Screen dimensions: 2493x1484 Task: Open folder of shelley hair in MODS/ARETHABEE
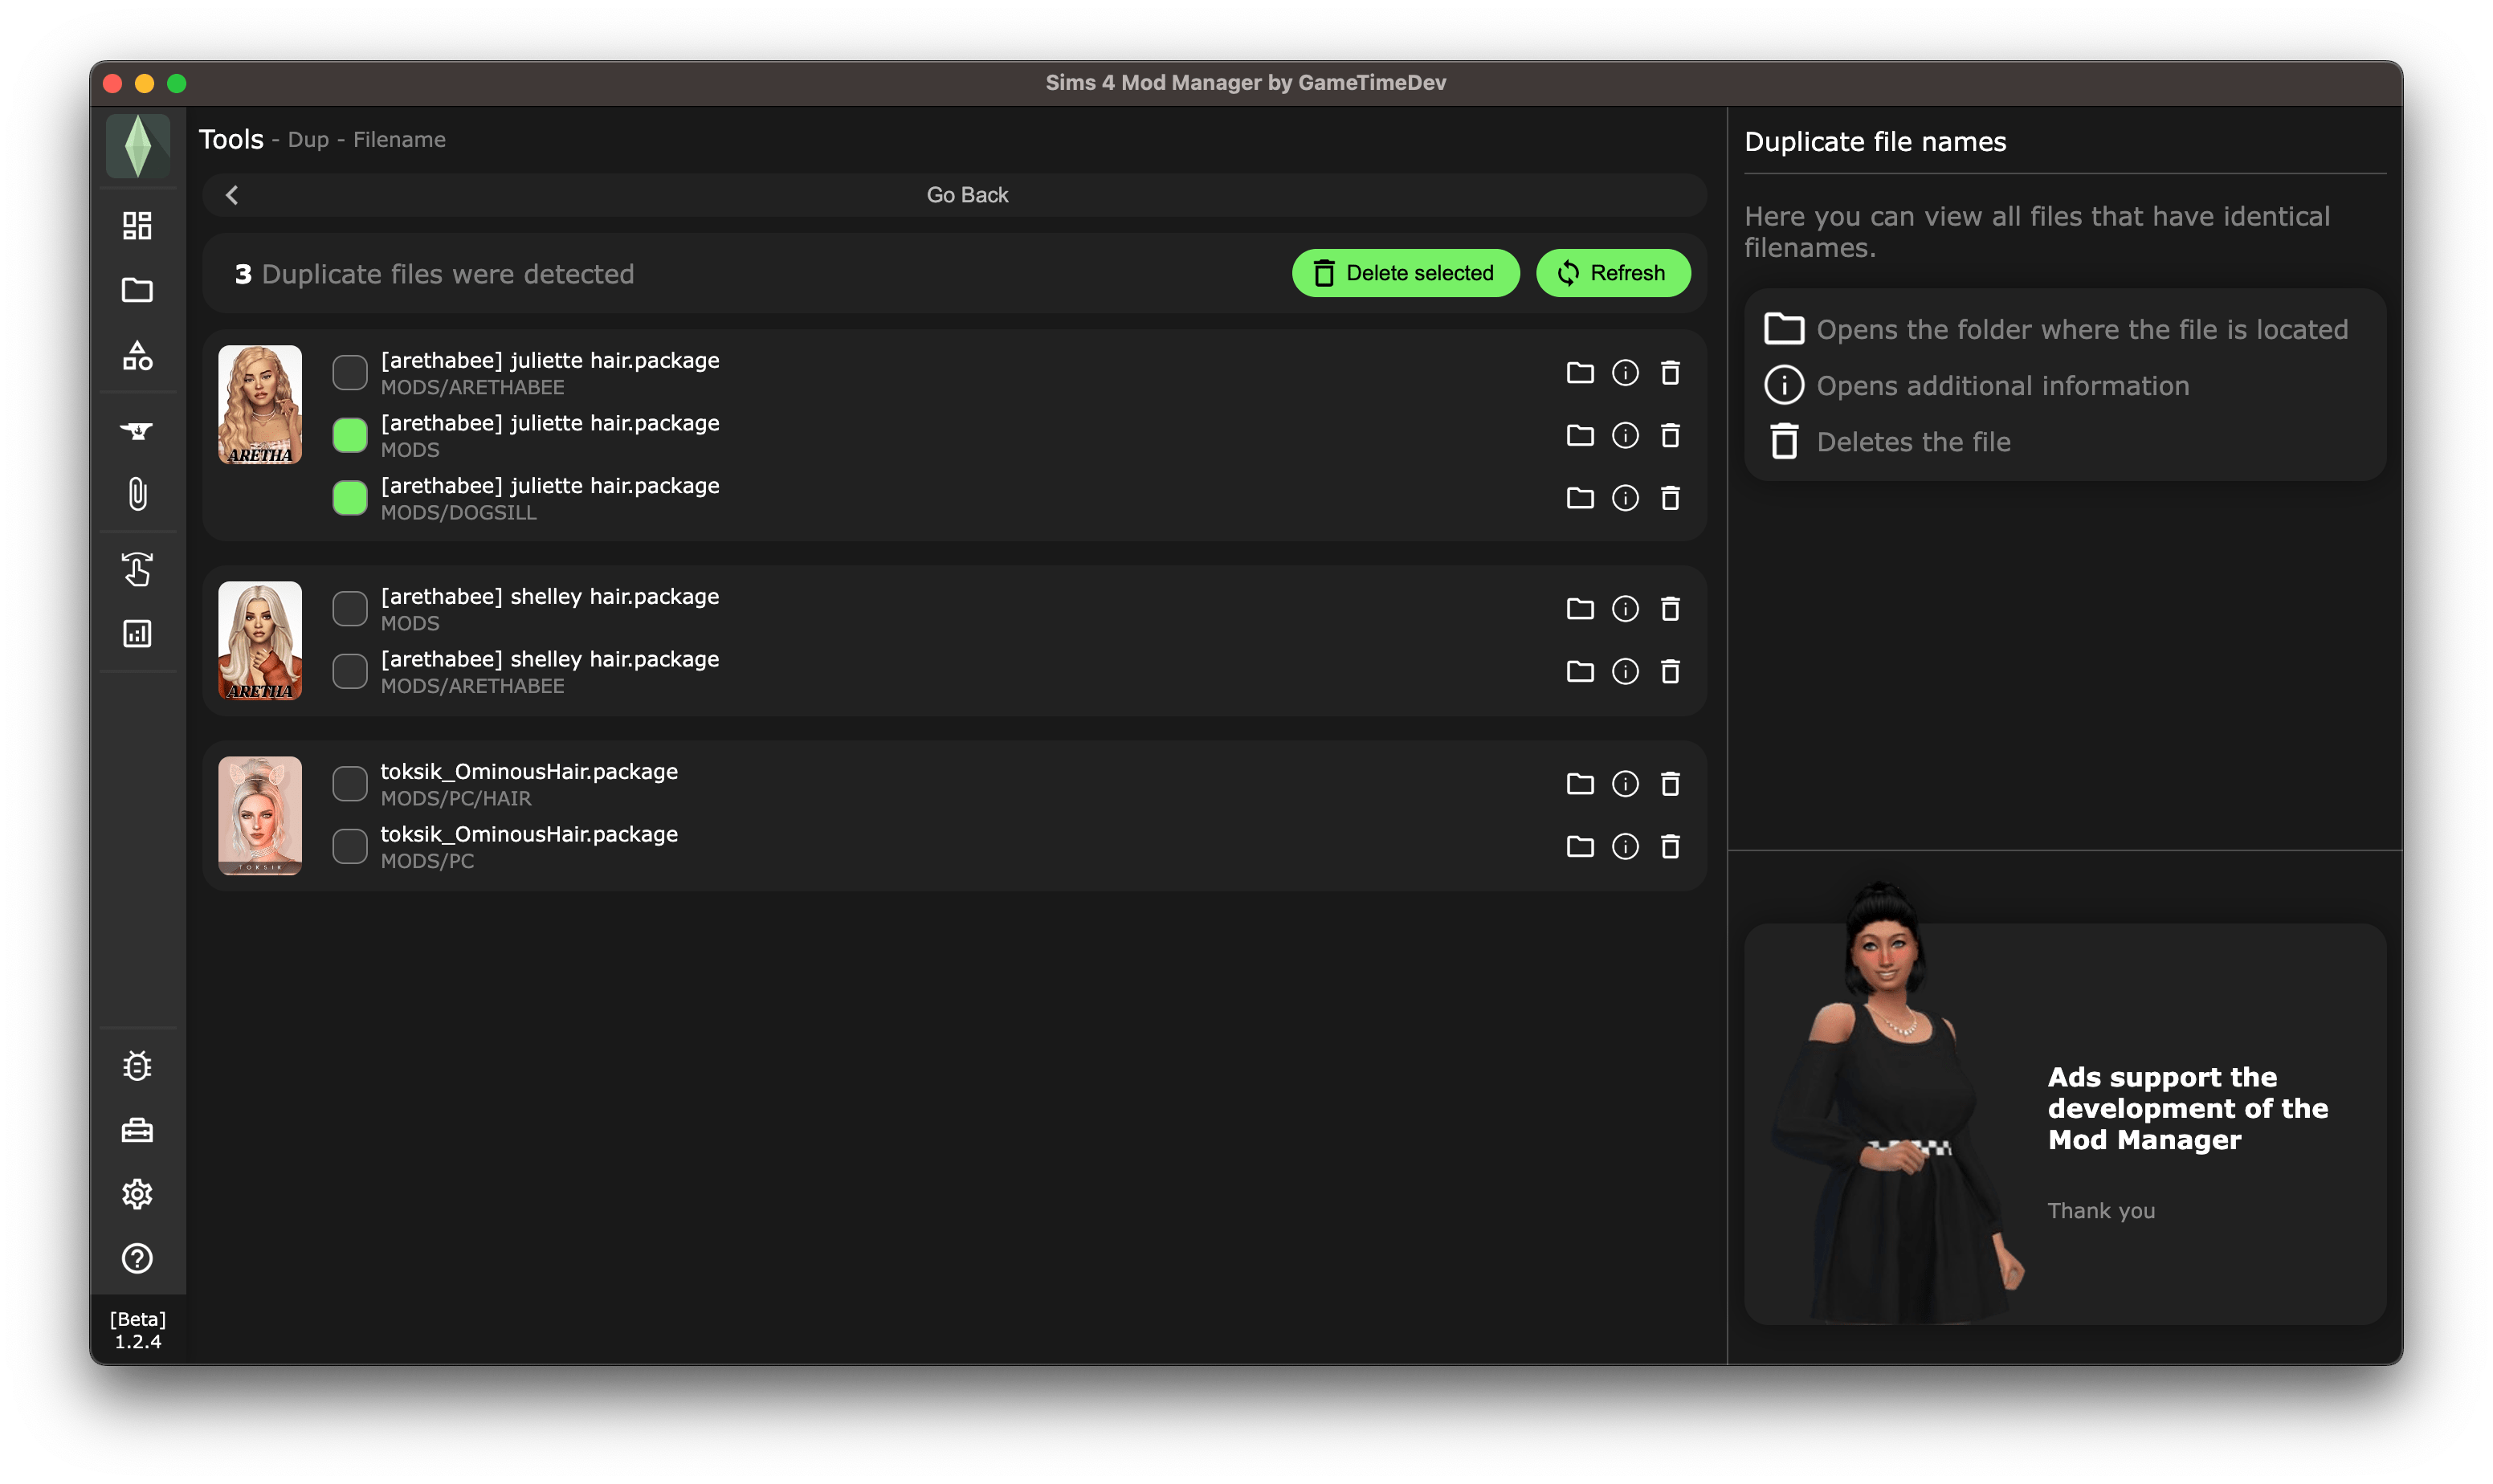(1580, 671)
